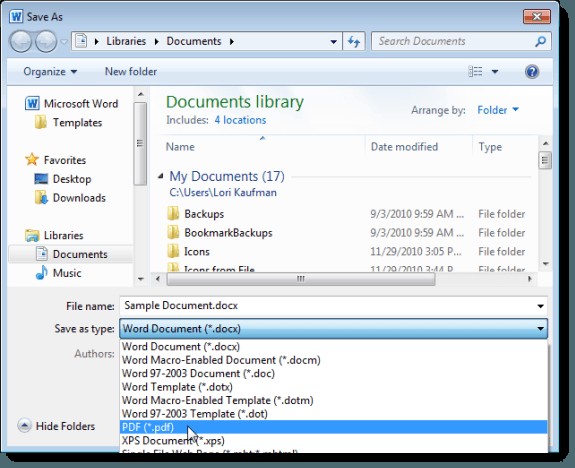575x468 pixels.
Task: Choose PDF (*.pdf) file type
Action: click(x=333, y=427)
